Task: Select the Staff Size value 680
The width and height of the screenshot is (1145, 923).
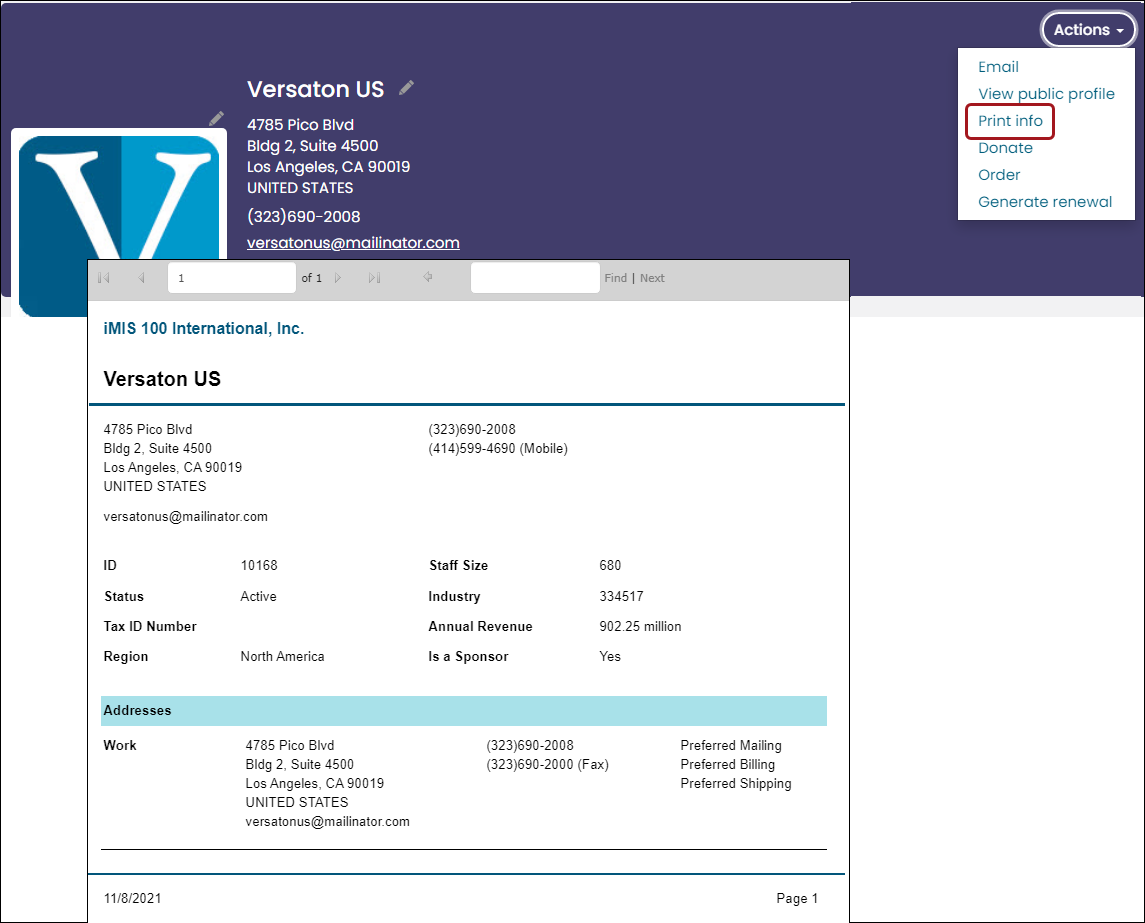Action: pos(610,565)
